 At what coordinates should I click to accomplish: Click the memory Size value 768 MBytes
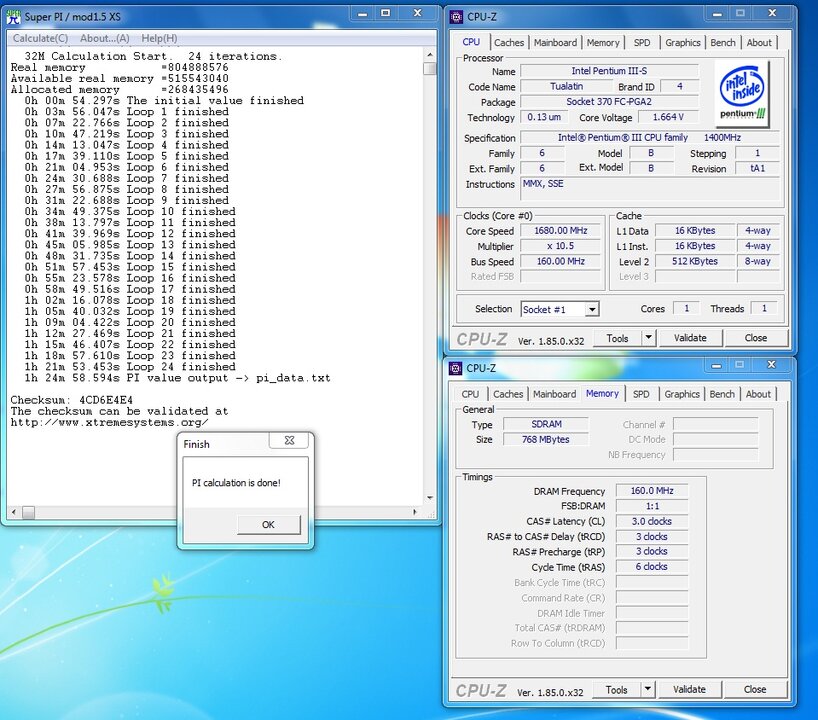pos(546,440)
